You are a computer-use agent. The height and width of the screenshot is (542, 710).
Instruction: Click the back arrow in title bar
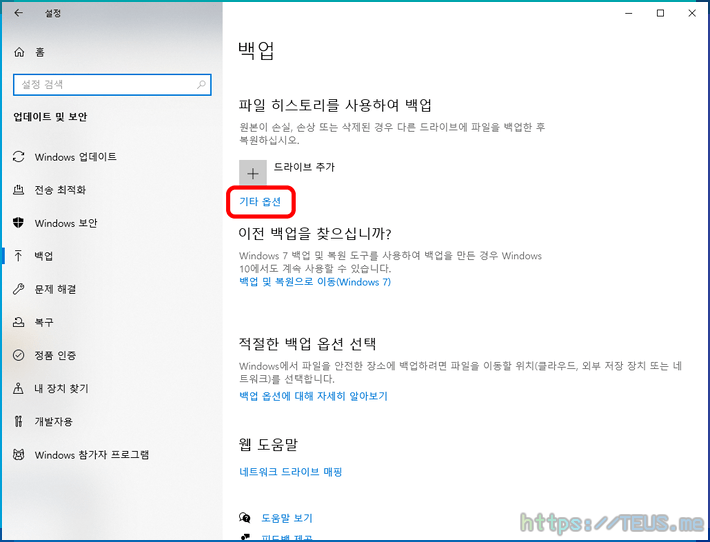coord(19,13)
